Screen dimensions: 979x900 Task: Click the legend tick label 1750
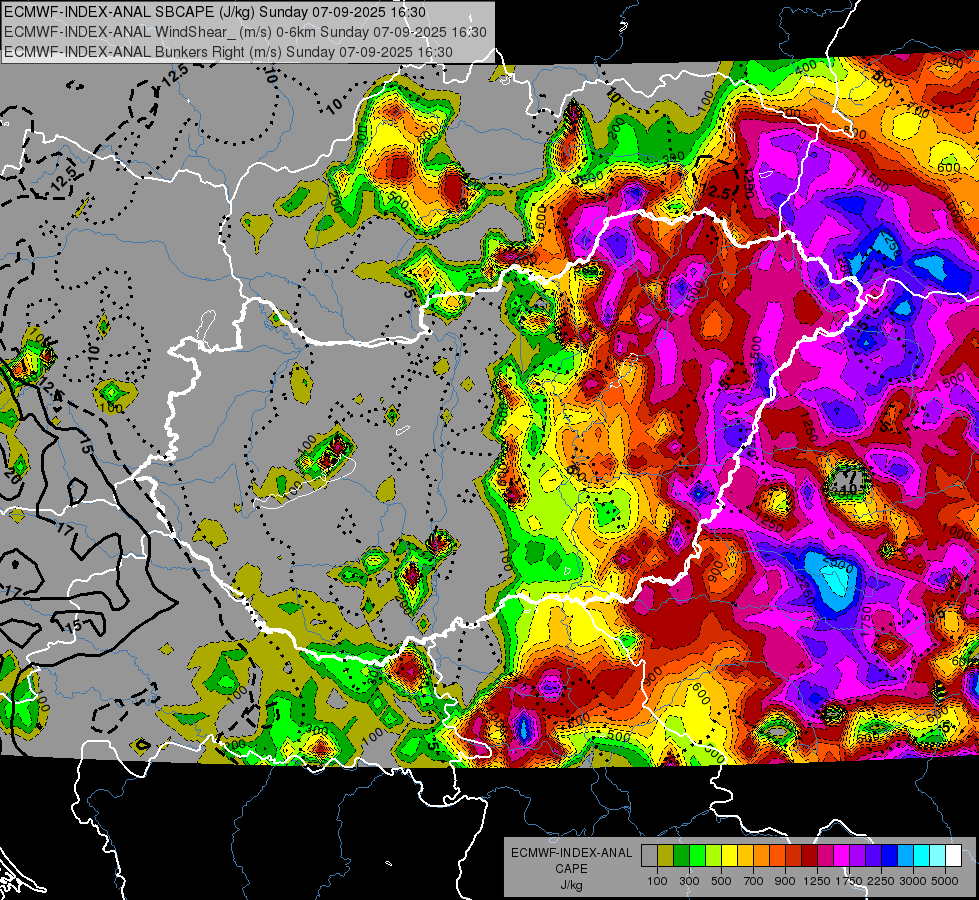pyautogui.click(x=849, y=881)
